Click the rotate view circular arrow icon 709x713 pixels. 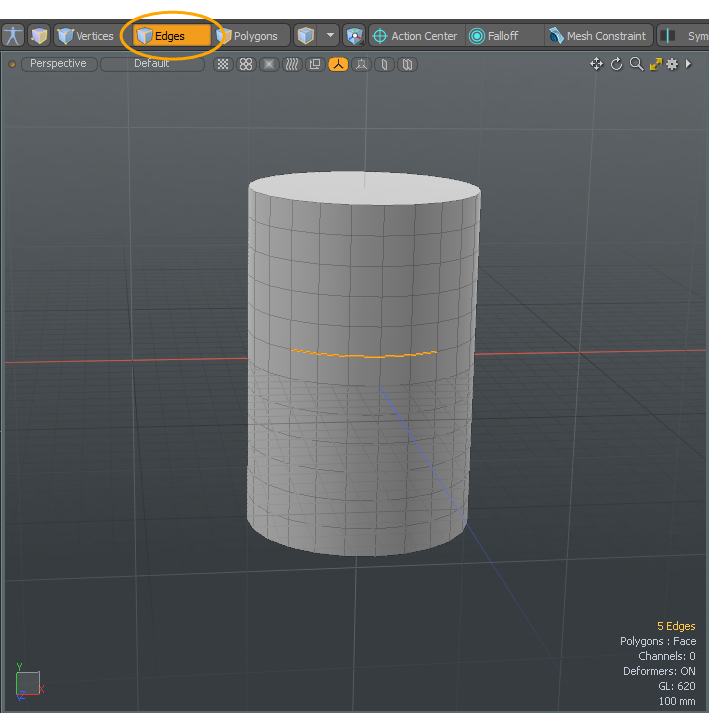click(x=616, y=64)
